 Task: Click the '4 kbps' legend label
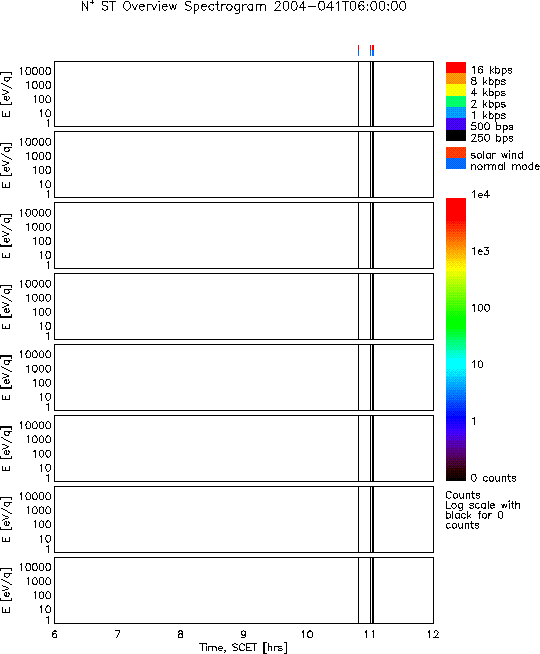coord(488,93)
